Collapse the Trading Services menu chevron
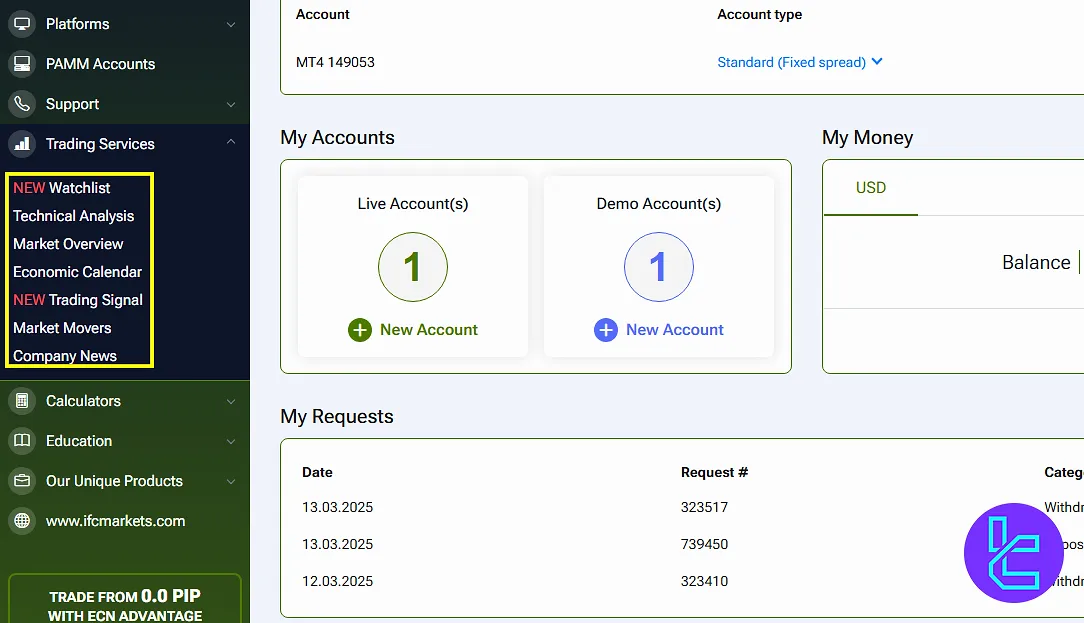This screenshot has width=1084, height=623. 231,143
